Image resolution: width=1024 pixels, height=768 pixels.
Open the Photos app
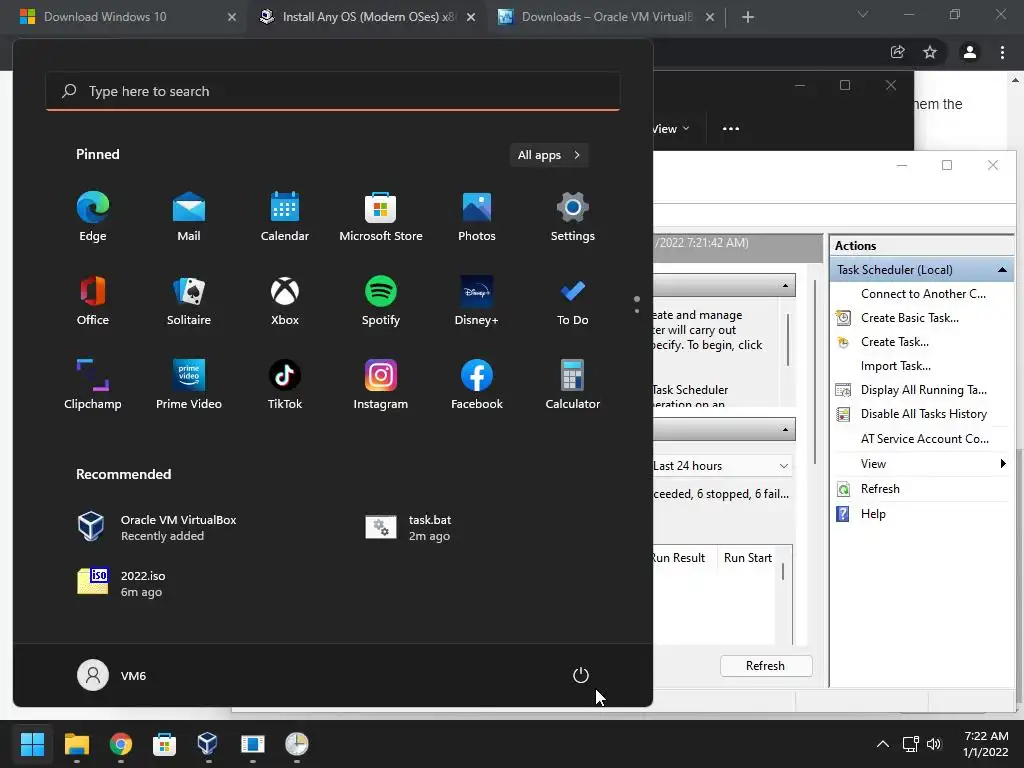click(477, 217)
